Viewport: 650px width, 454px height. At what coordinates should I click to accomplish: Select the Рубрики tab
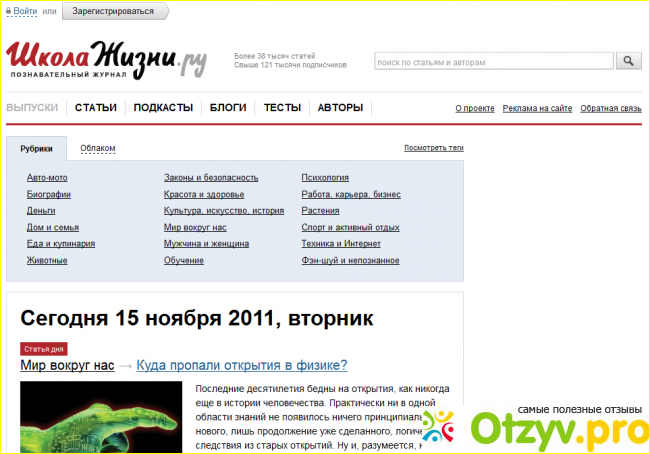tap(36, 148)
